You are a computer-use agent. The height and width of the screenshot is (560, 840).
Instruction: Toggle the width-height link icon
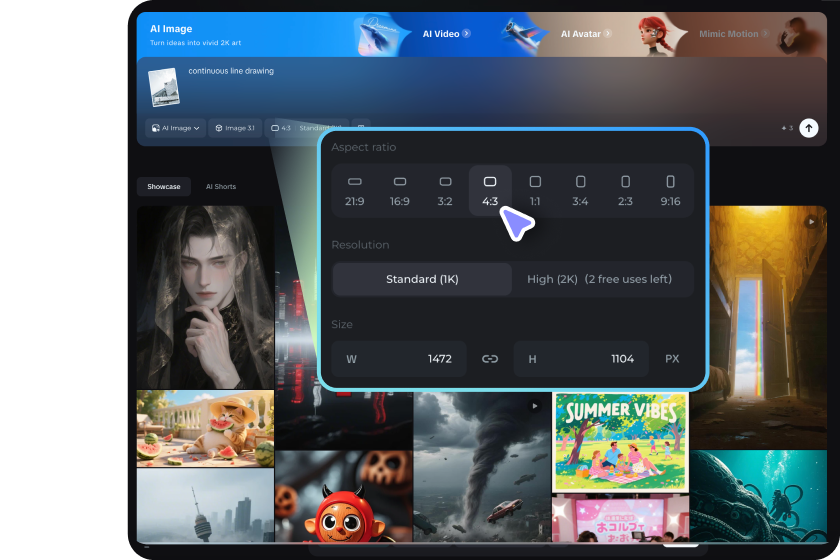click(x=490, y=359)
